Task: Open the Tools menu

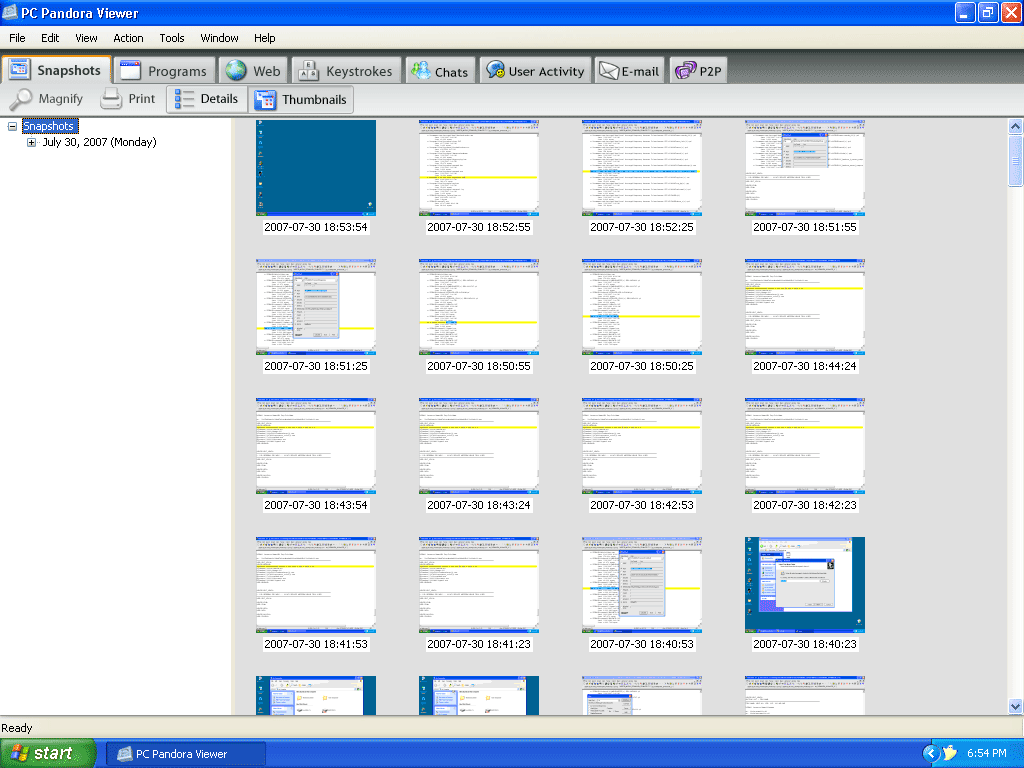Action: pos(172,38)
